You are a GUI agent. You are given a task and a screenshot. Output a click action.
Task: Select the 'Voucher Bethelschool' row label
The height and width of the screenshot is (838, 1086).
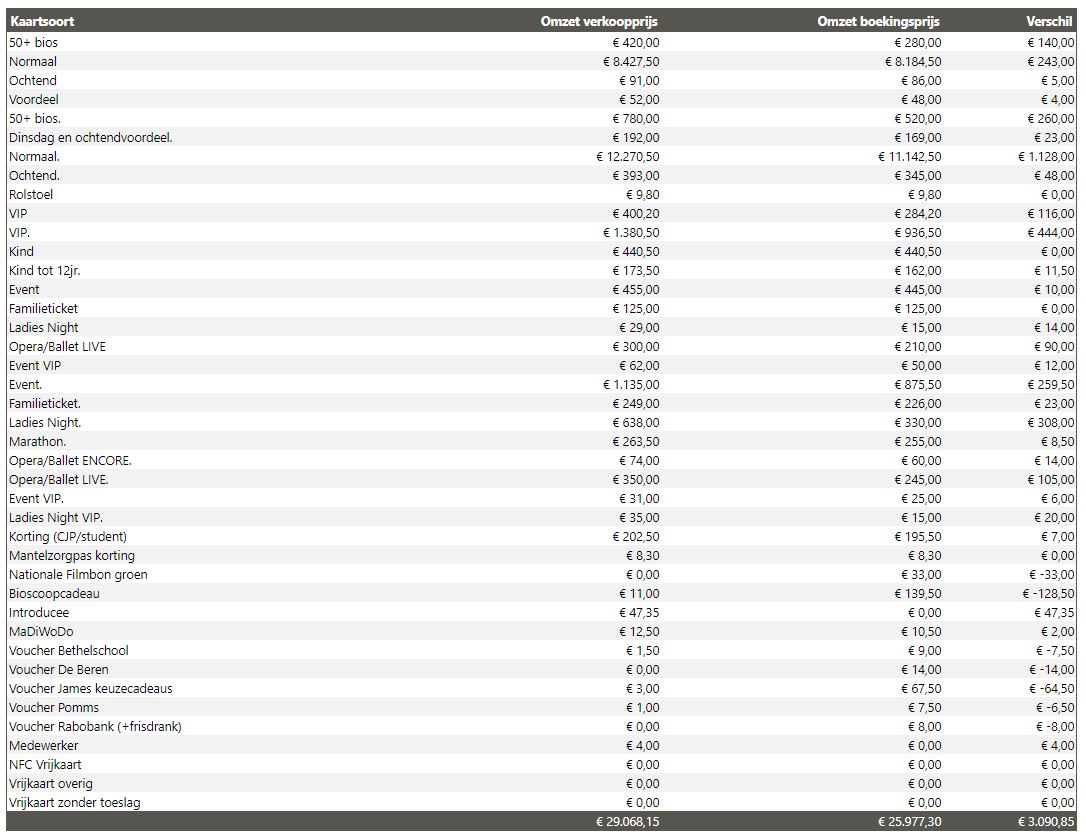click(69, 651)
